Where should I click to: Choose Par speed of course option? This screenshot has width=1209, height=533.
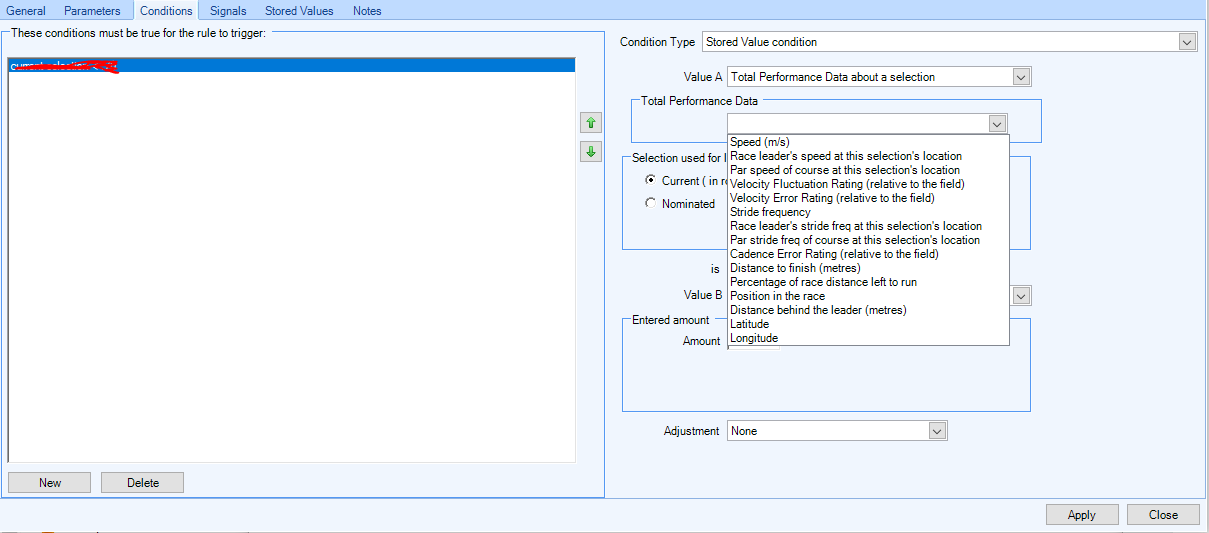pyautogui.click(x=868, y=170)
